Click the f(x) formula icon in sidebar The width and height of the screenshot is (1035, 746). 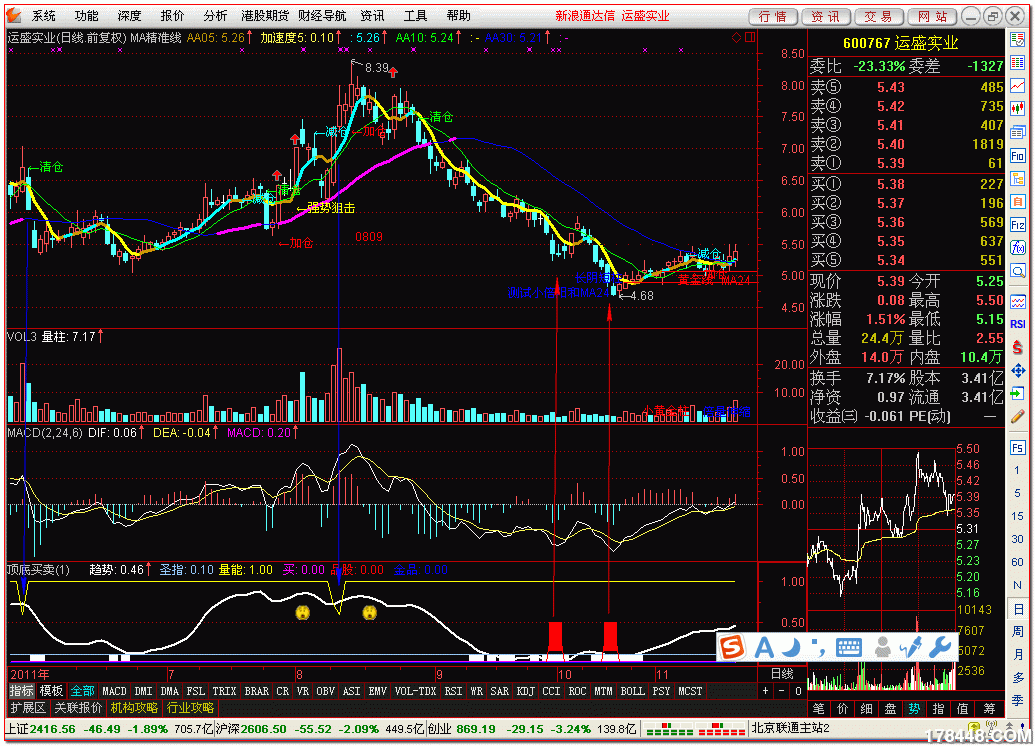(x=1017, y=248)
